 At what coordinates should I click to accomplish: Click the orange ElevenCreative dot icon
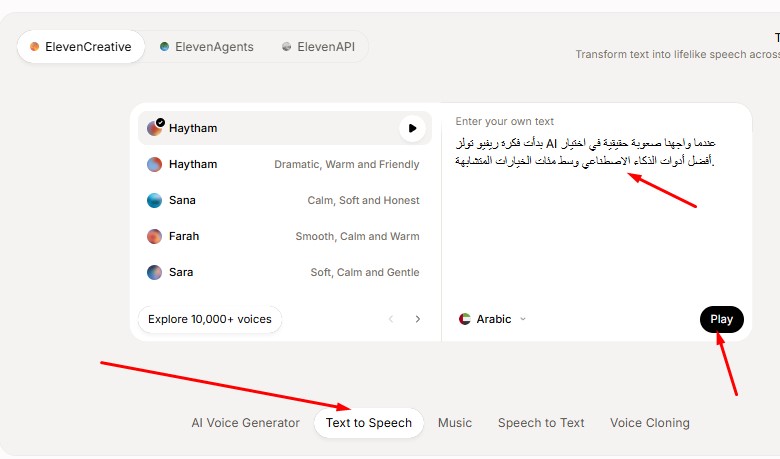pos(34,47)
